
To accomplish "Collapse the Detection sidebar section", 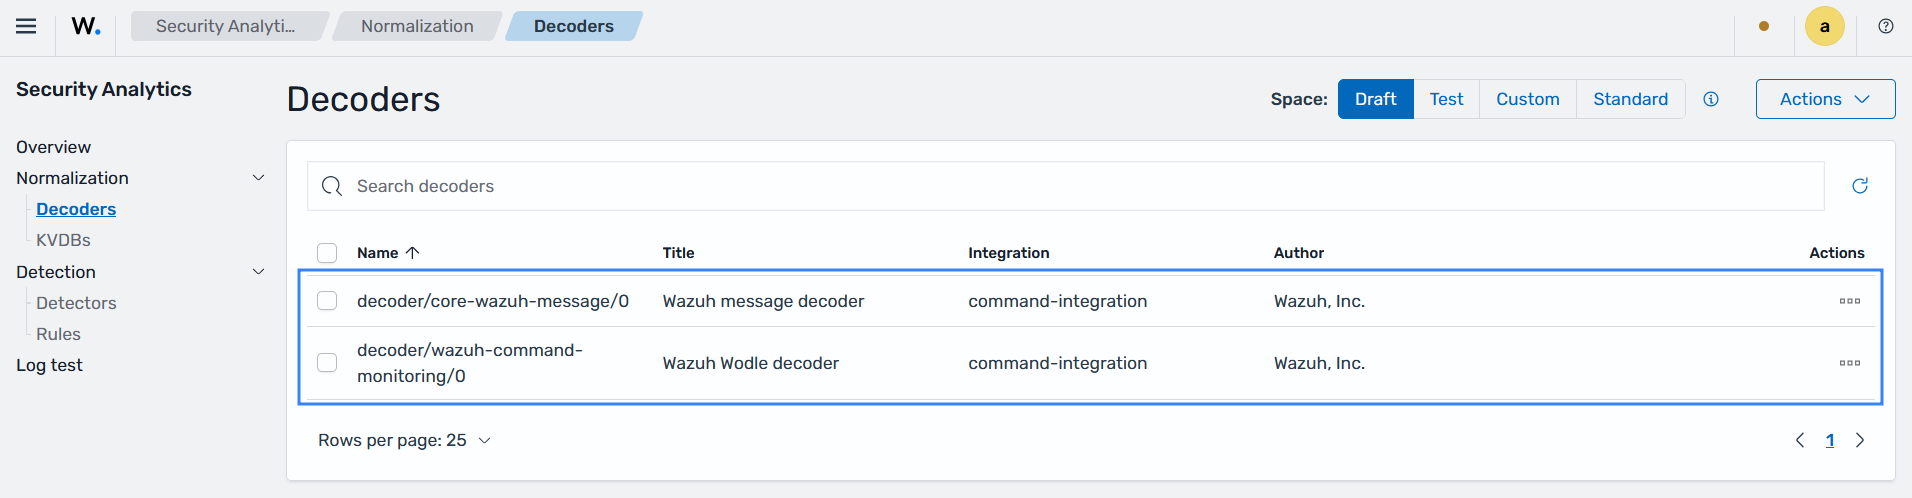I will tap(258, 272).
